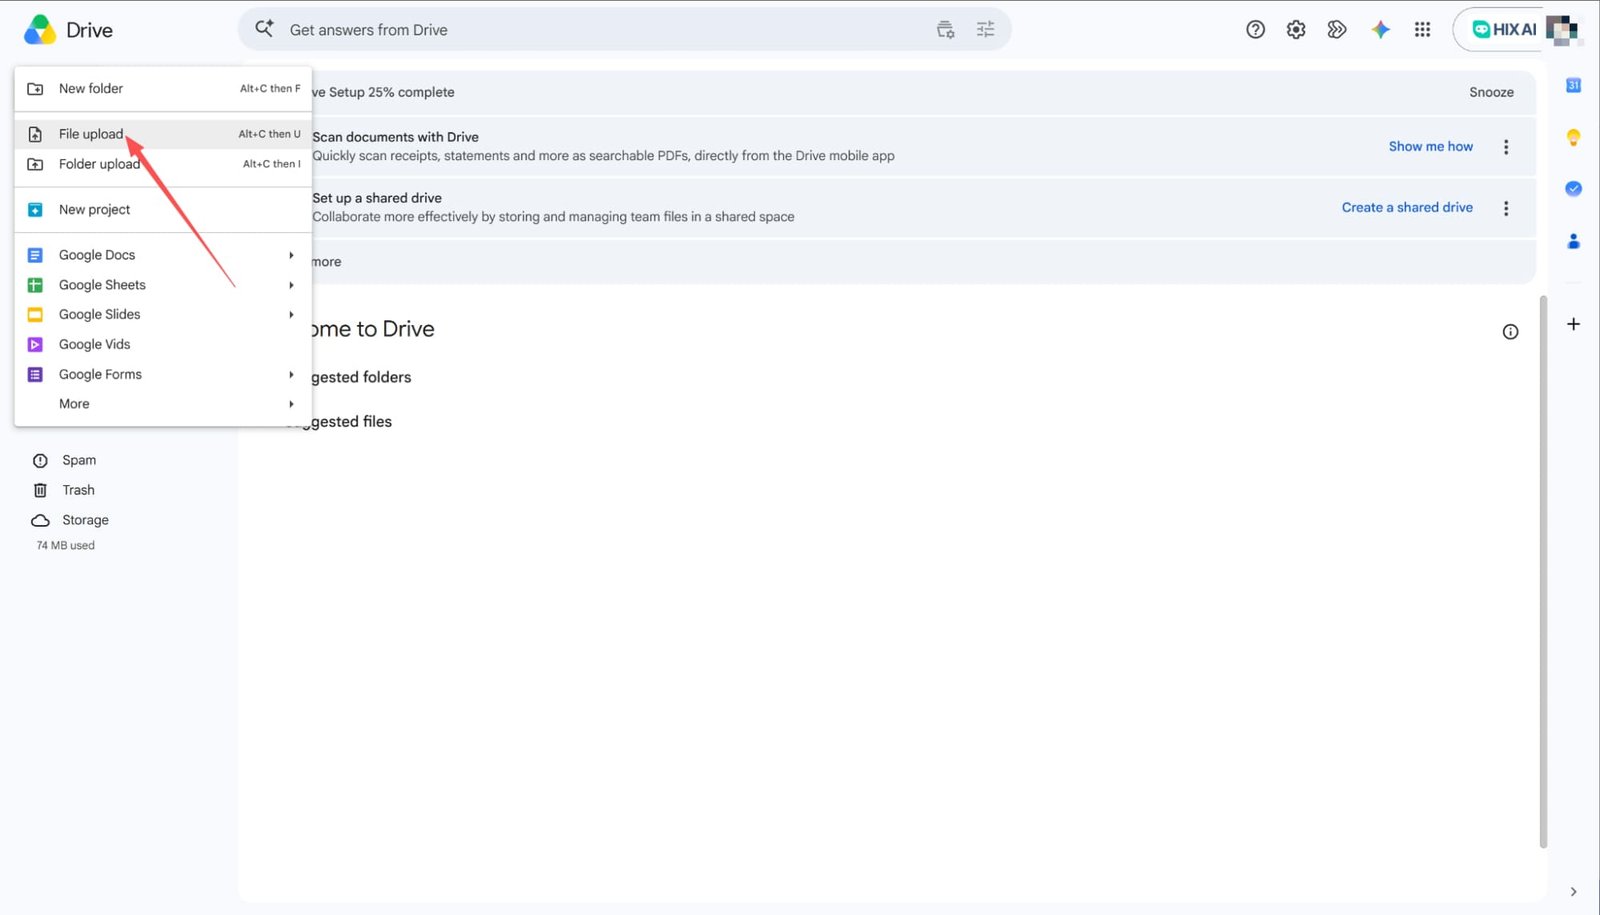Open the Calendar side panel icon
This screenshot has height=915, width=1600.
(x=1573, y=85)
